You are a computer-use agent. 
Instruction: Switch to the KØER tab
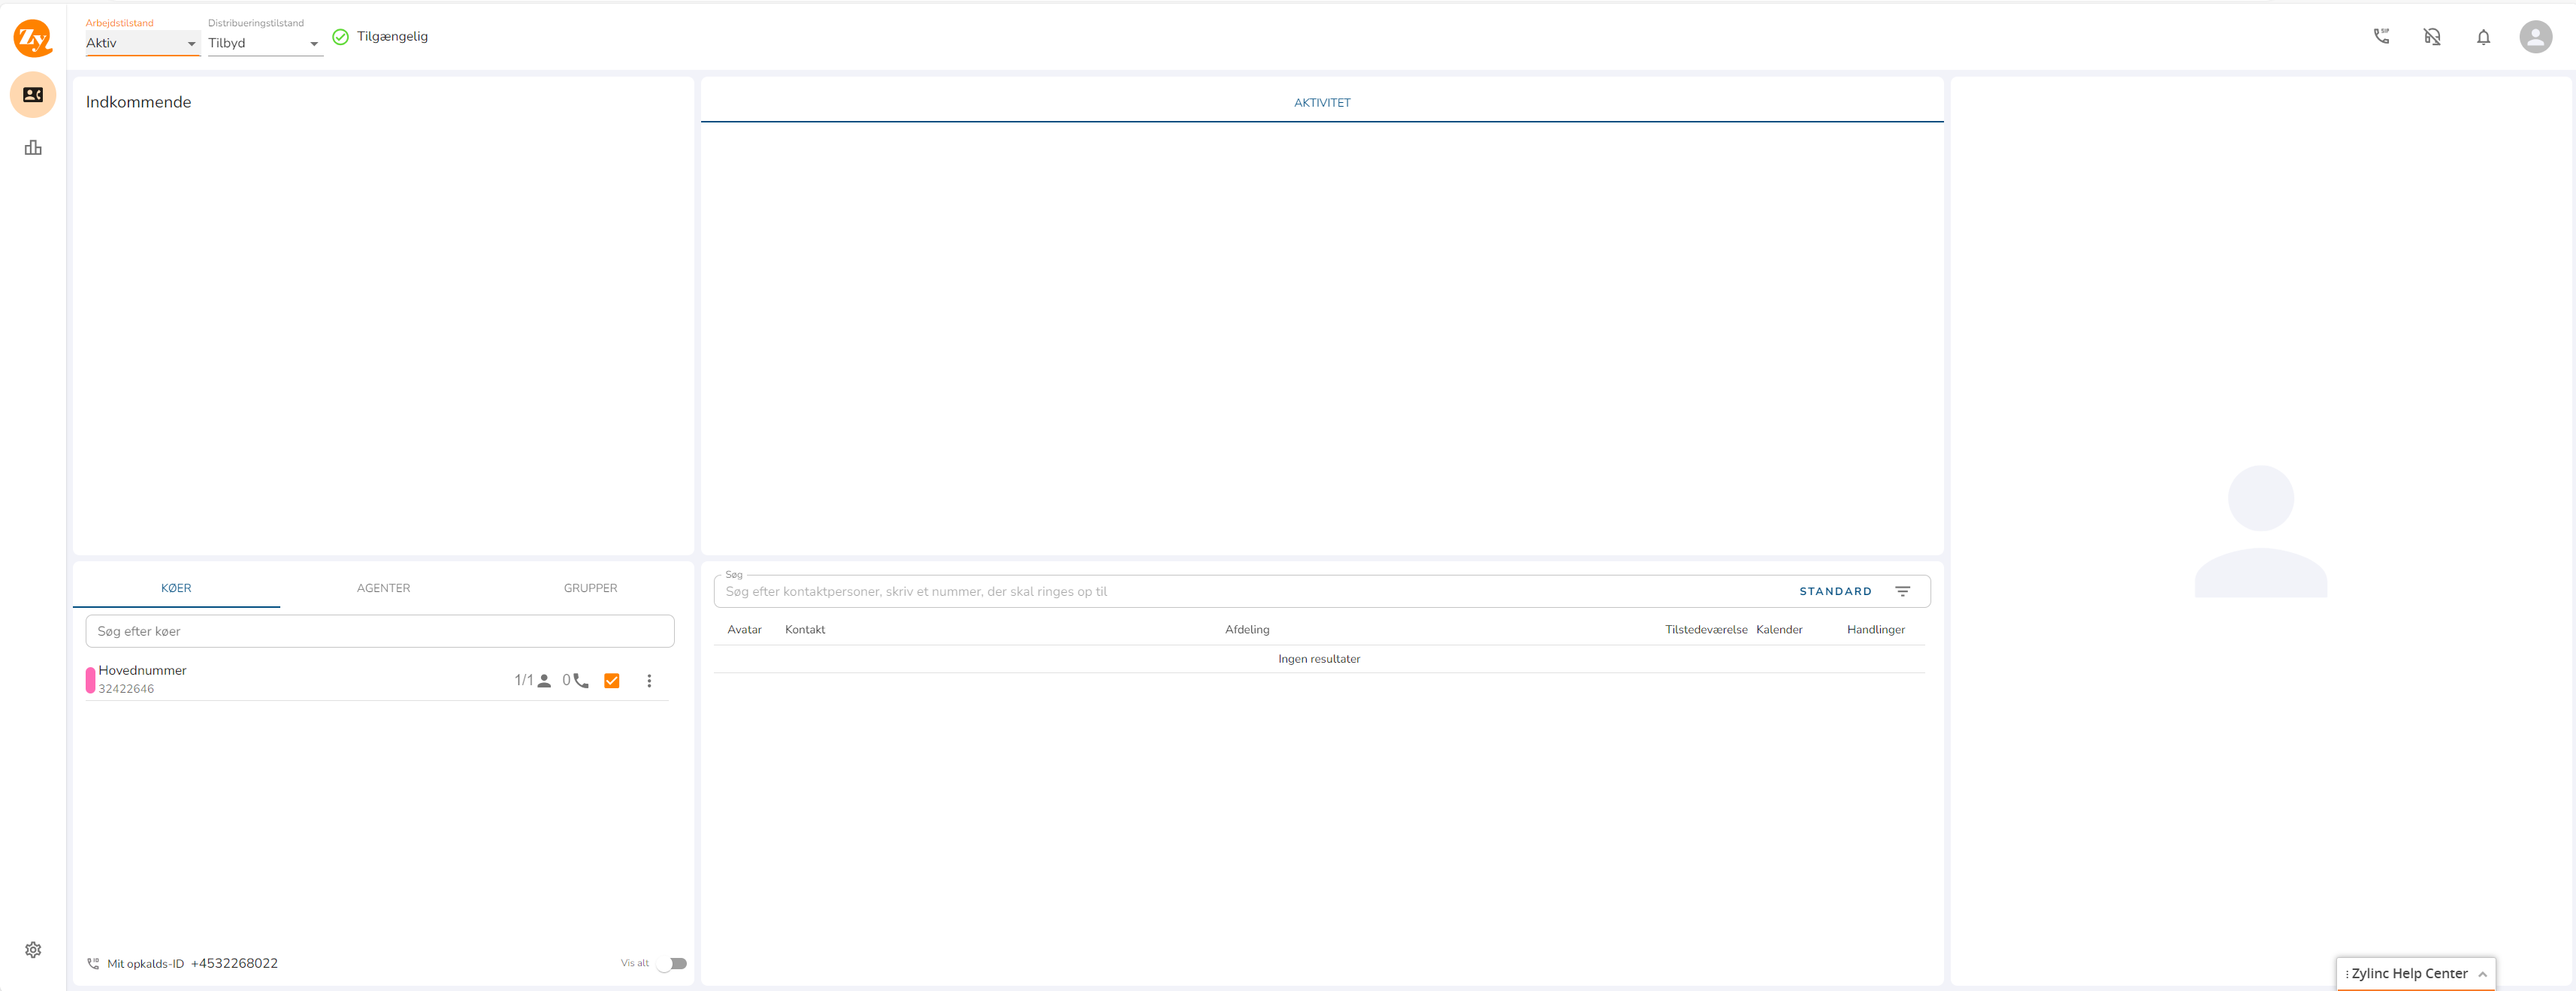point(176,588)
